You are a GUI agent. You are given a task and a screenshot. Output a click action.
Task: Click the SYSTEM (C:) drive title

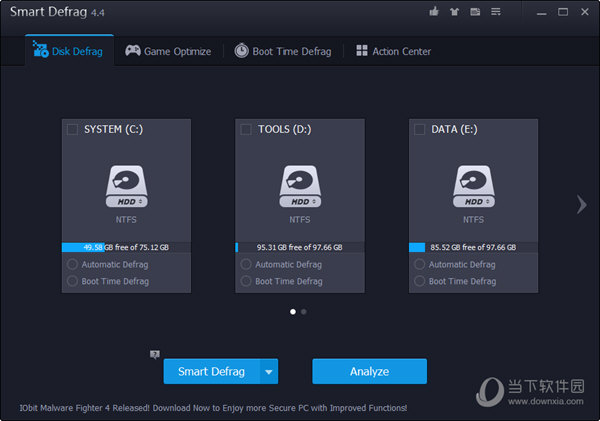[114, 129]
